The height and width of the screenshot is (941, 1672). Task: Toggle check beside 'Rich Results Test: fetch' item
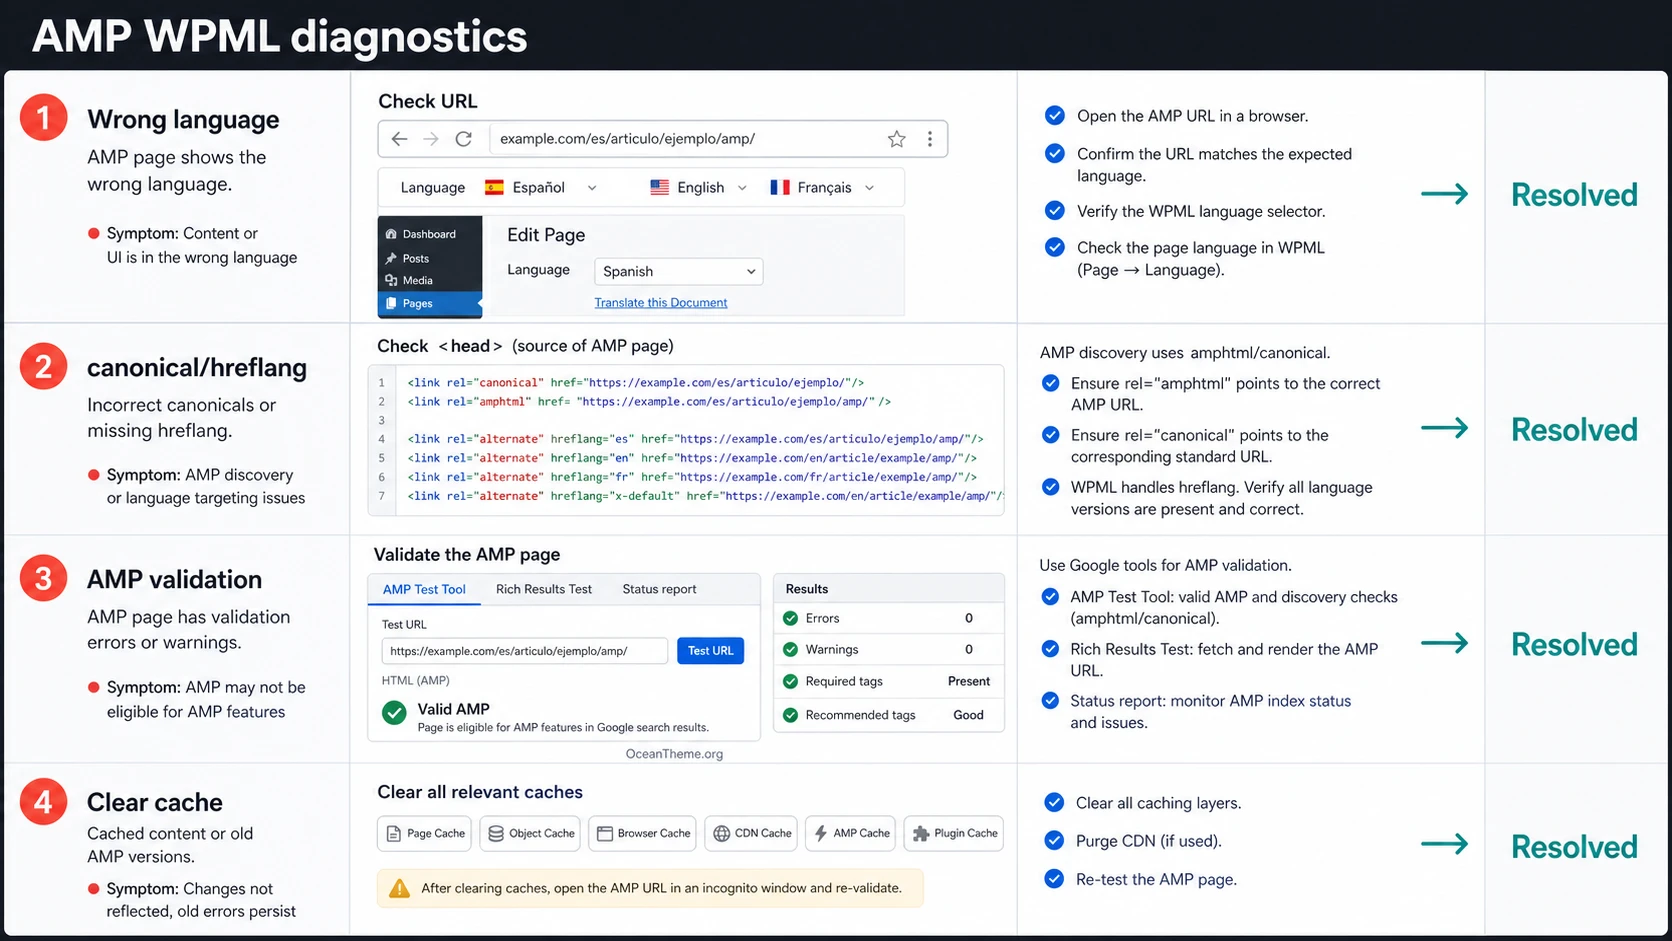tap(1050, 649)
